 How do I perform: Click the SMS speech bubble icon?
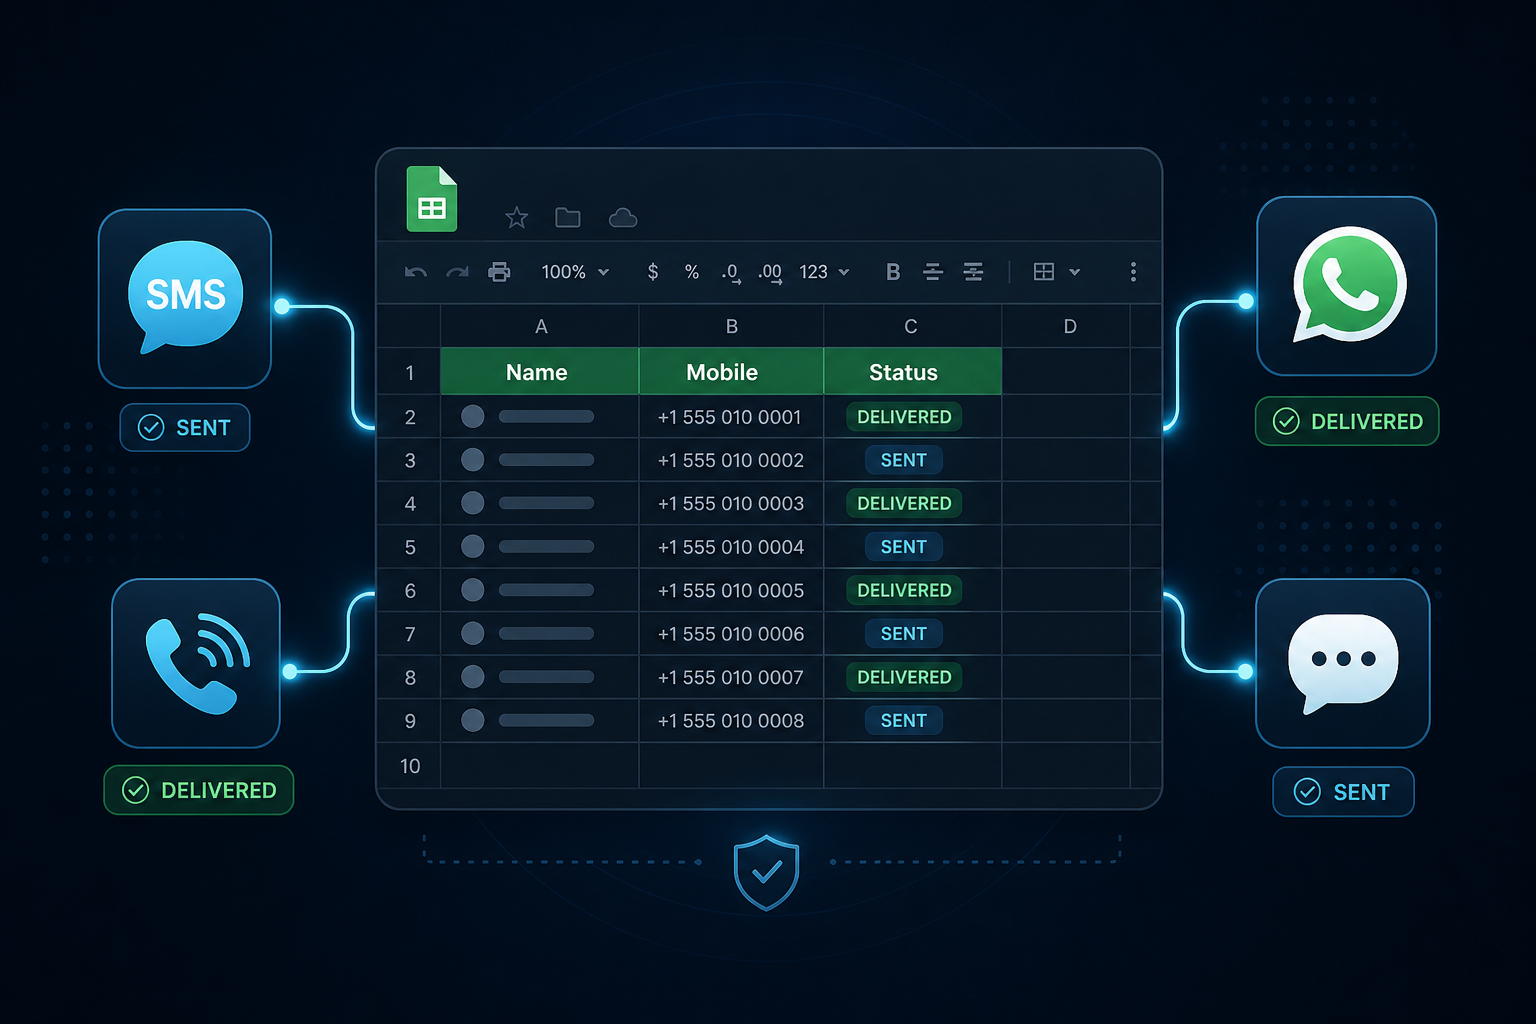click(x=185, y=298)
